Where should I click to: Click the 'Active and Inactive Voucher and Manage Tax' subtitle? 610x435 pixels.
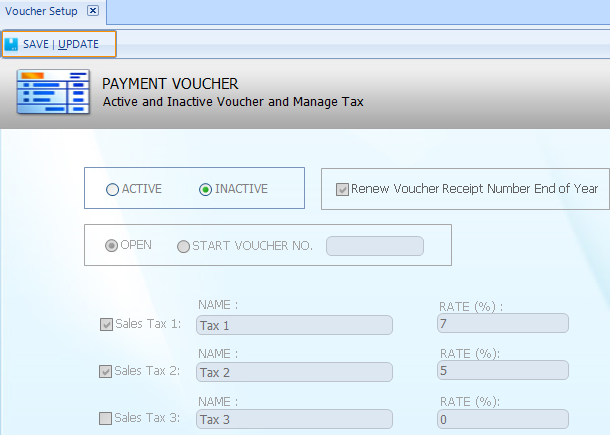(x=233, y=102)
